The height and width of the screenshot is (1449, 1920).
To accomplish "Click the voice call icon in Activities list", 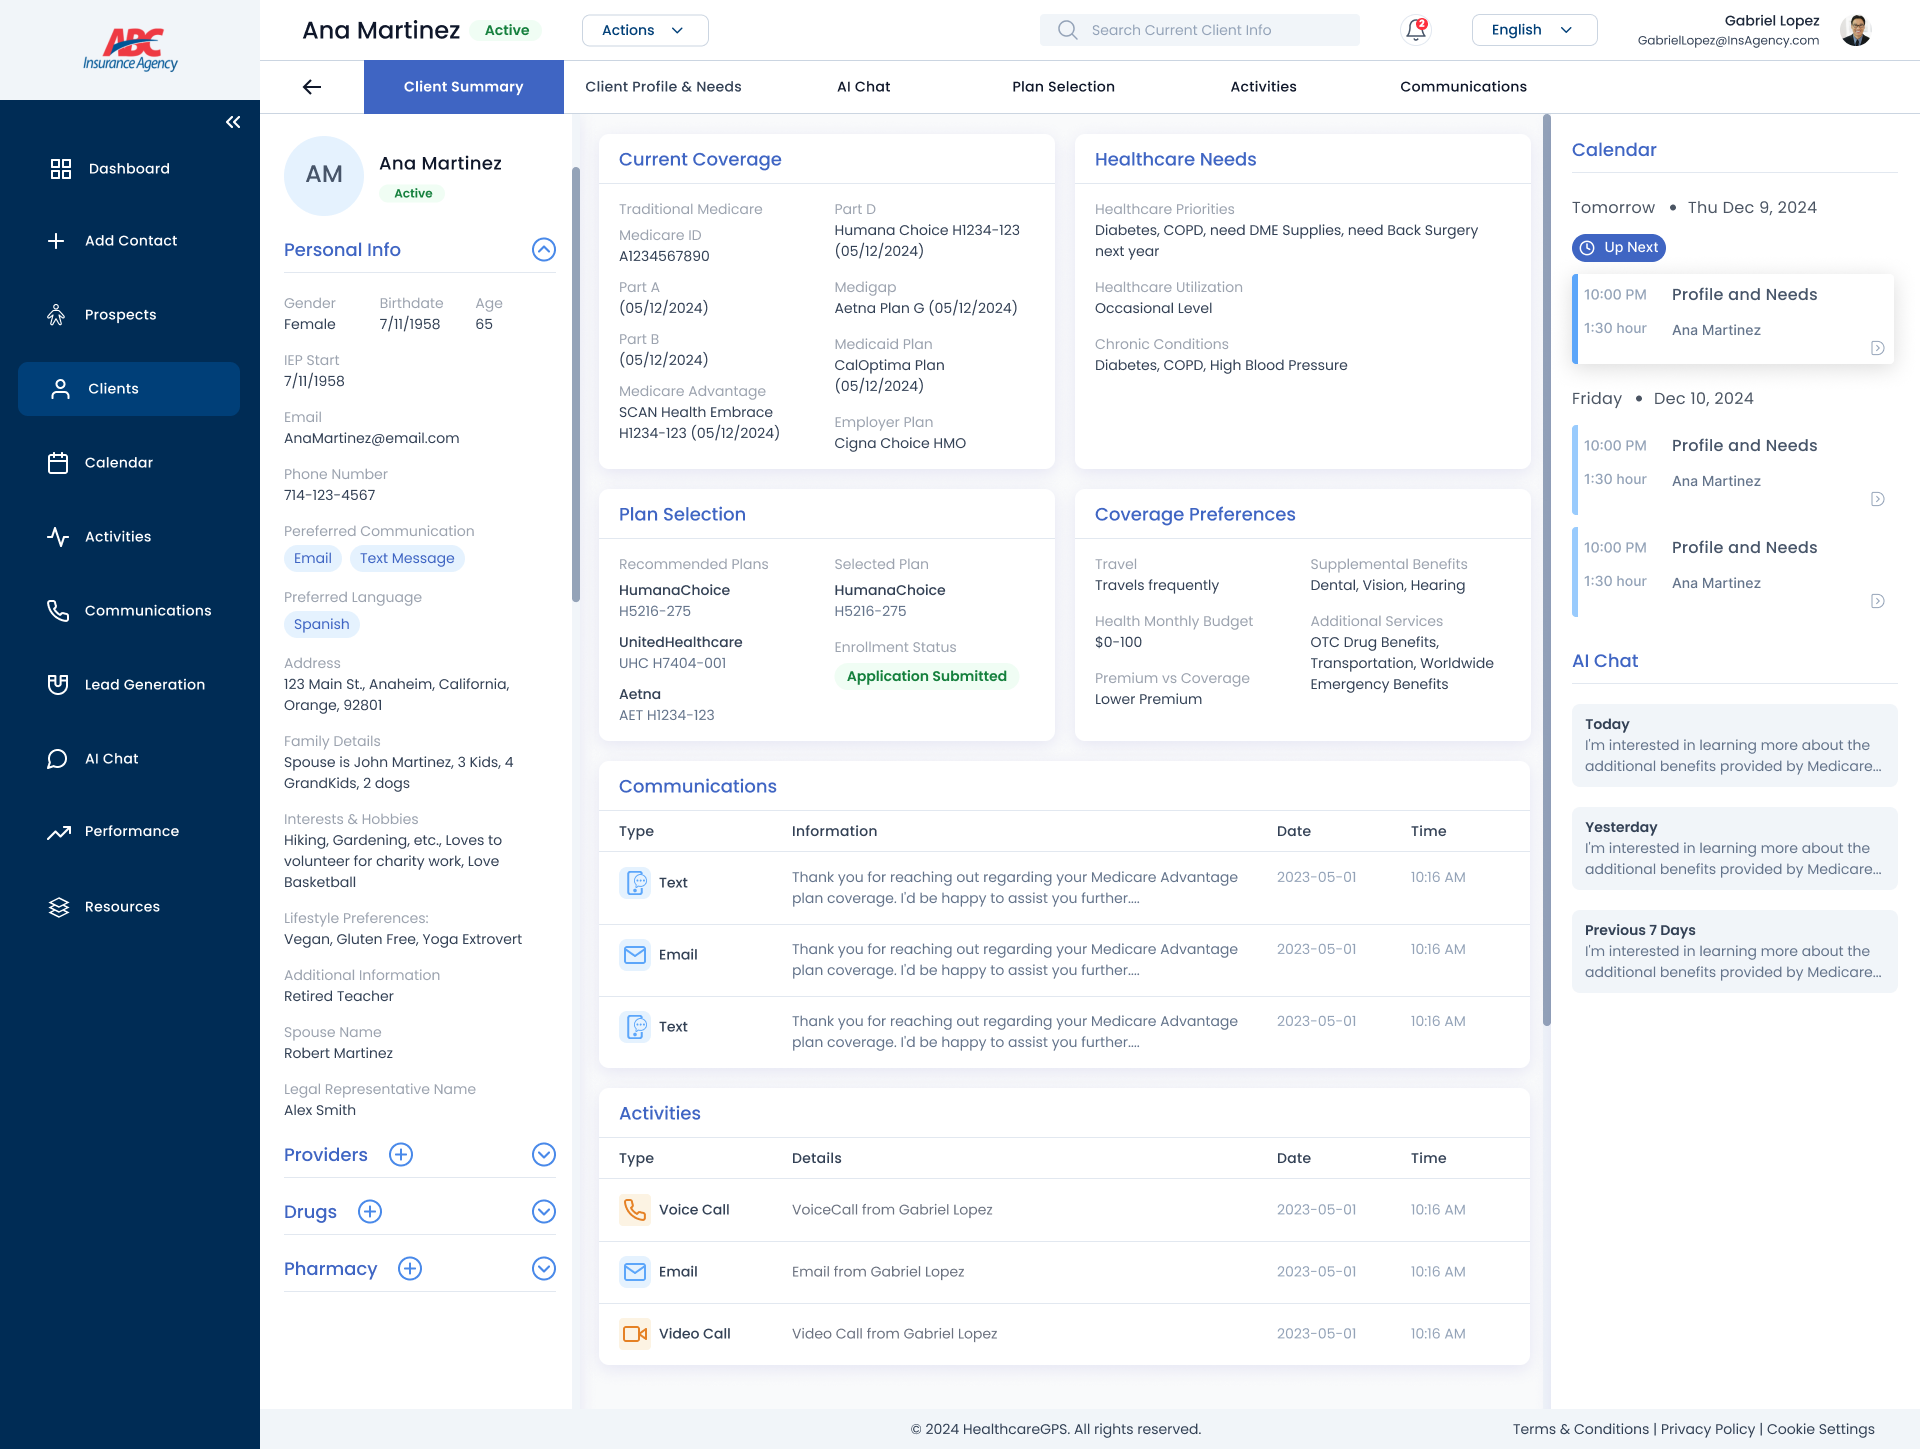I will click(x=634, y=1209).
